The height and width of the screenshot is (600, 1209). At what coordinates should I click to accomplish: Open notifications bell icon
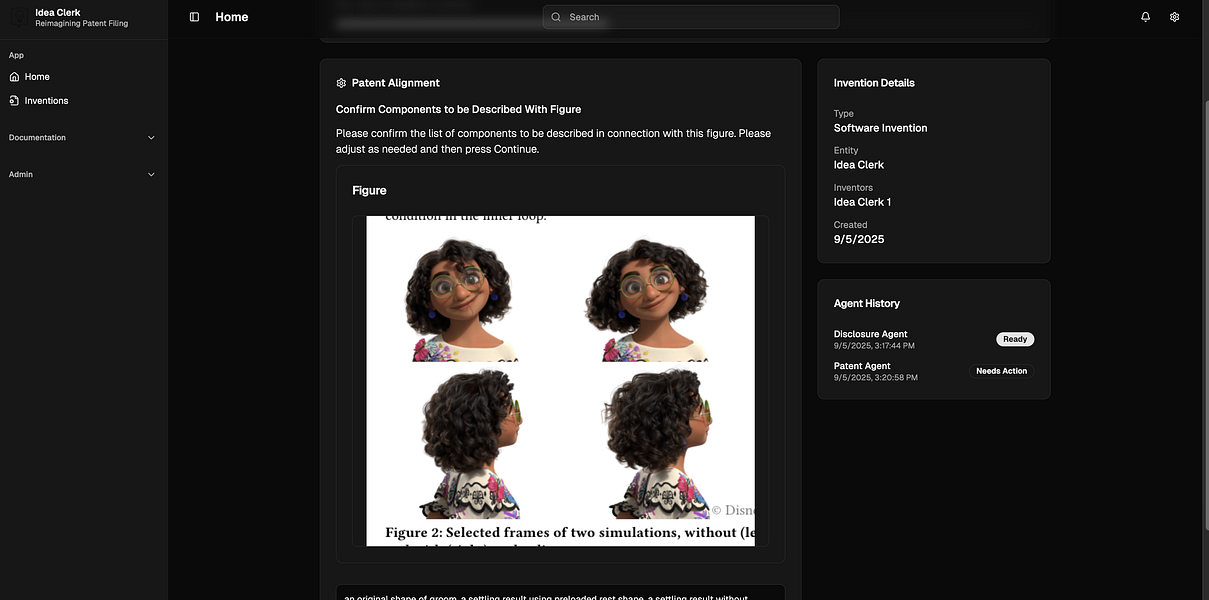pos(1146,17)
